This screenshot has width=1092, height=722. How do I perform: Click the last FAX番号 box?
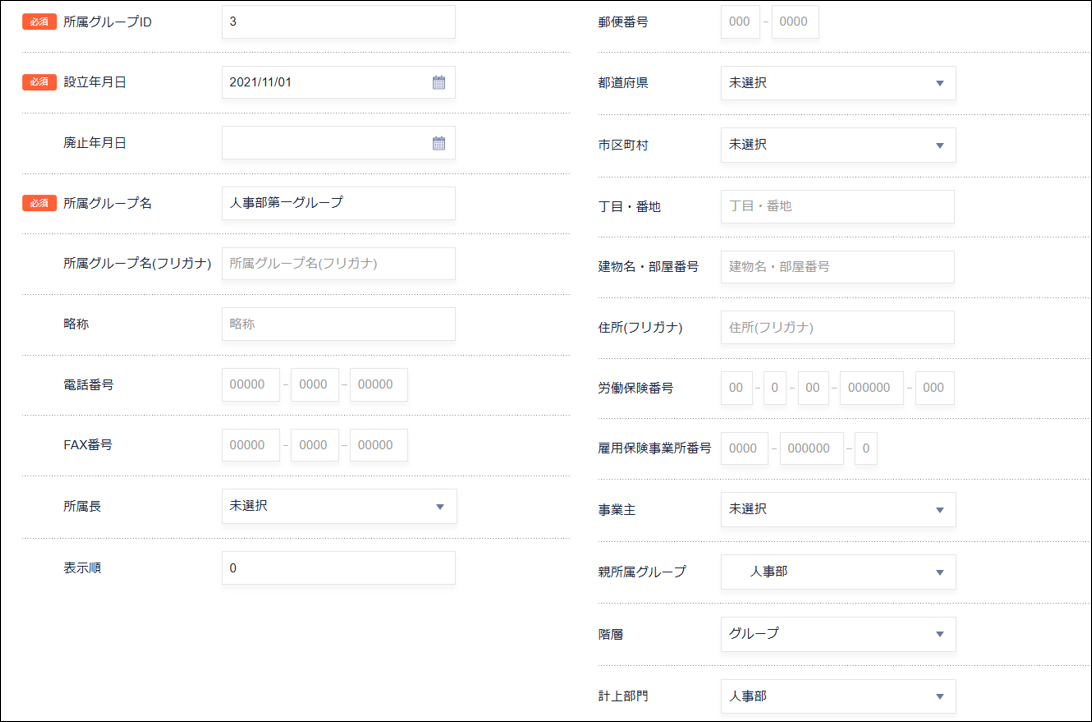click(378, 446)
